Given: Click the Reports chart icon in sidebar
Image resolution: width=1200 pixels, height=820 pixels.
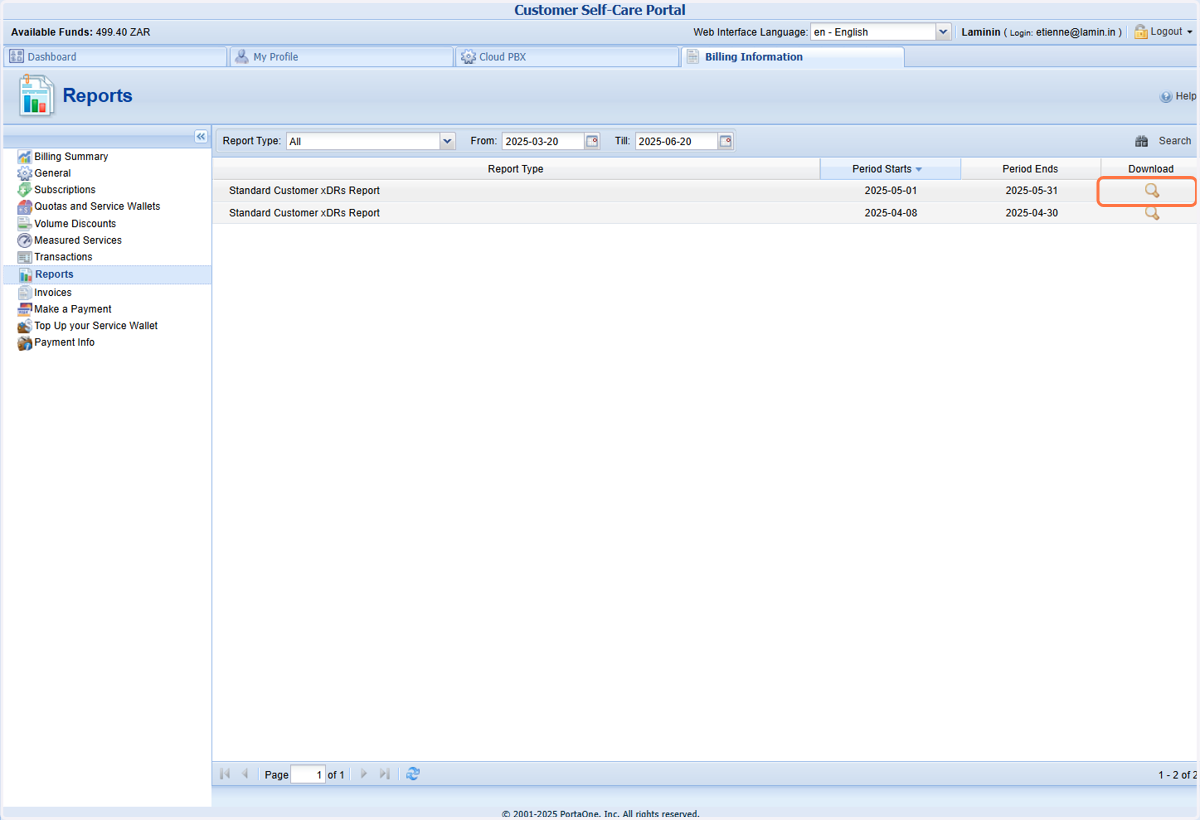Looking at the screenshot, I should pyautogui.click(x=25, y=275).
